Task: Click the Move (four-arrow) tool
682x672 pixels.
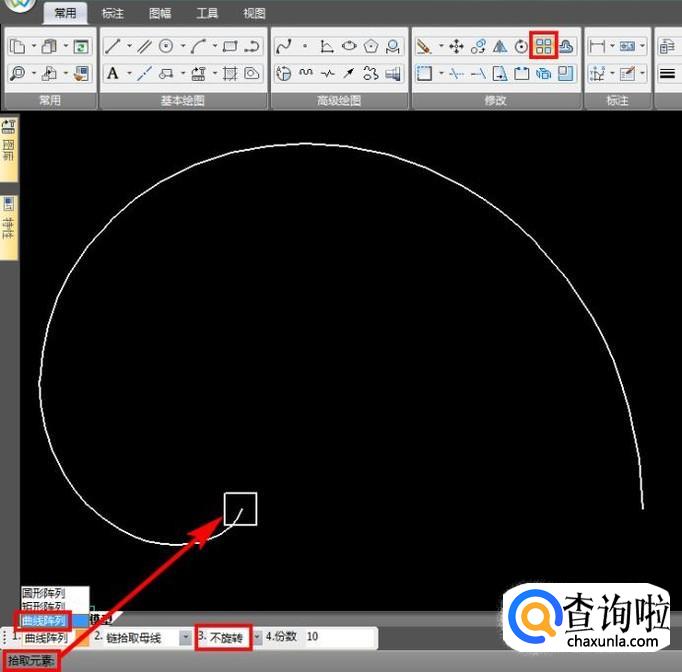Action: (x=456, y=46)
